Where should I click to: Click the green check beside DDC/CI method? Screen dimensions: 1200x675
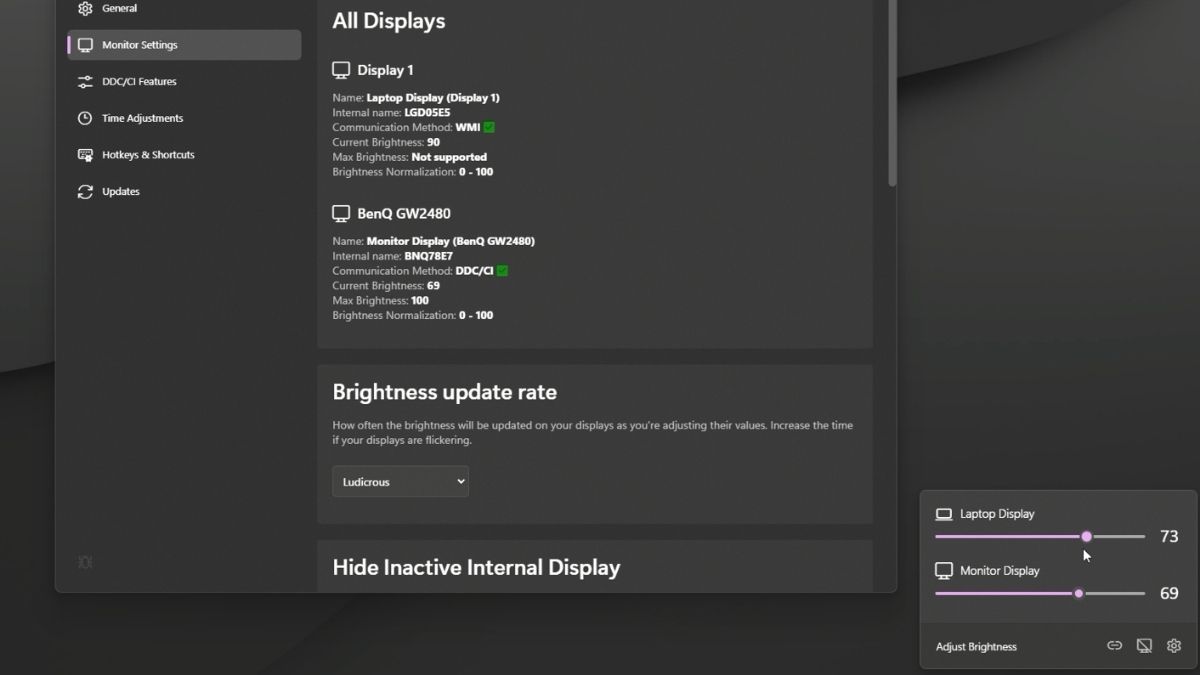(x=502, y=270)
